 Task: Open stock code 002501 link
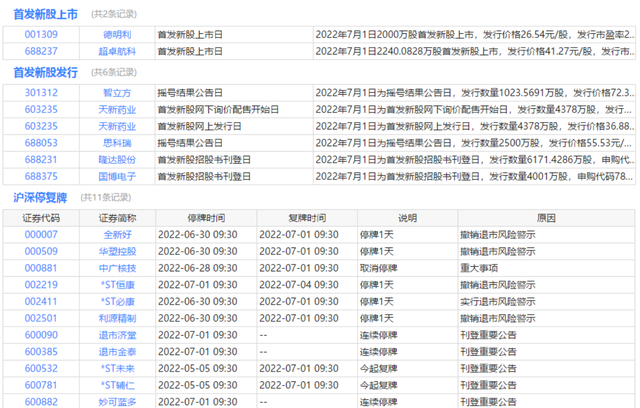pyautogui.click(x=41, y=319)
